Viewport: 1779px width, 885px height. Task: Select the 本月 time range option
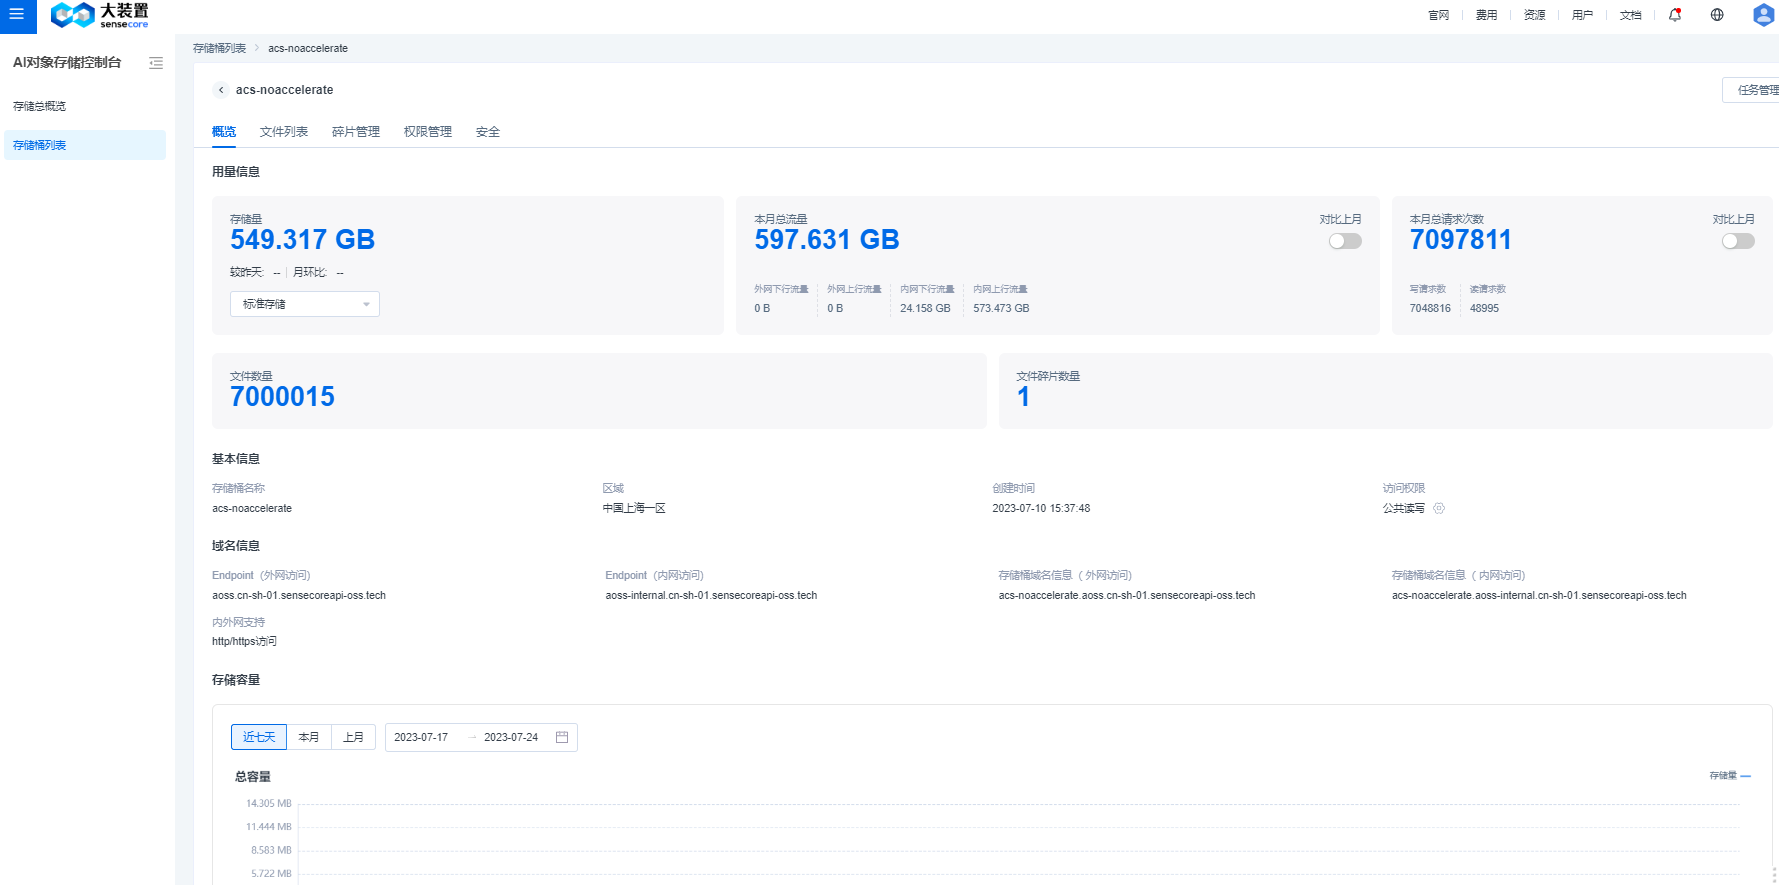[x=309, y=737]
